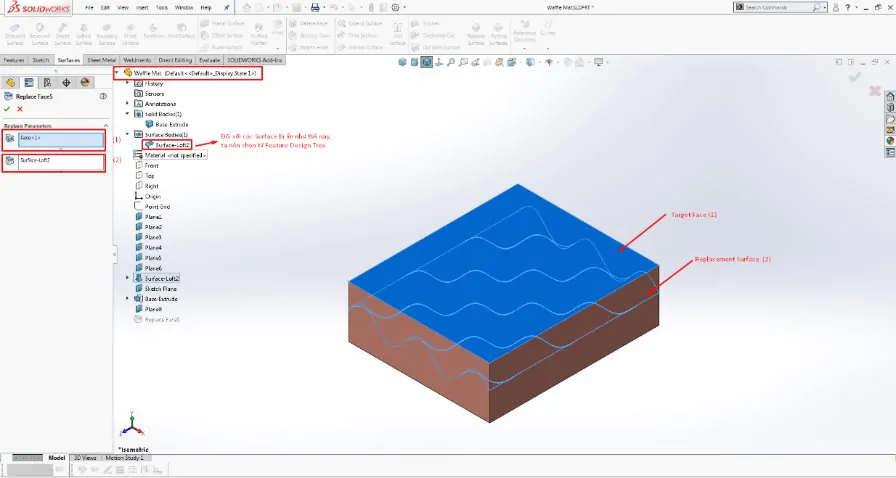Click the Revolved Surface tool
This screenshot has height=478, width=896.
click(39, 34)
